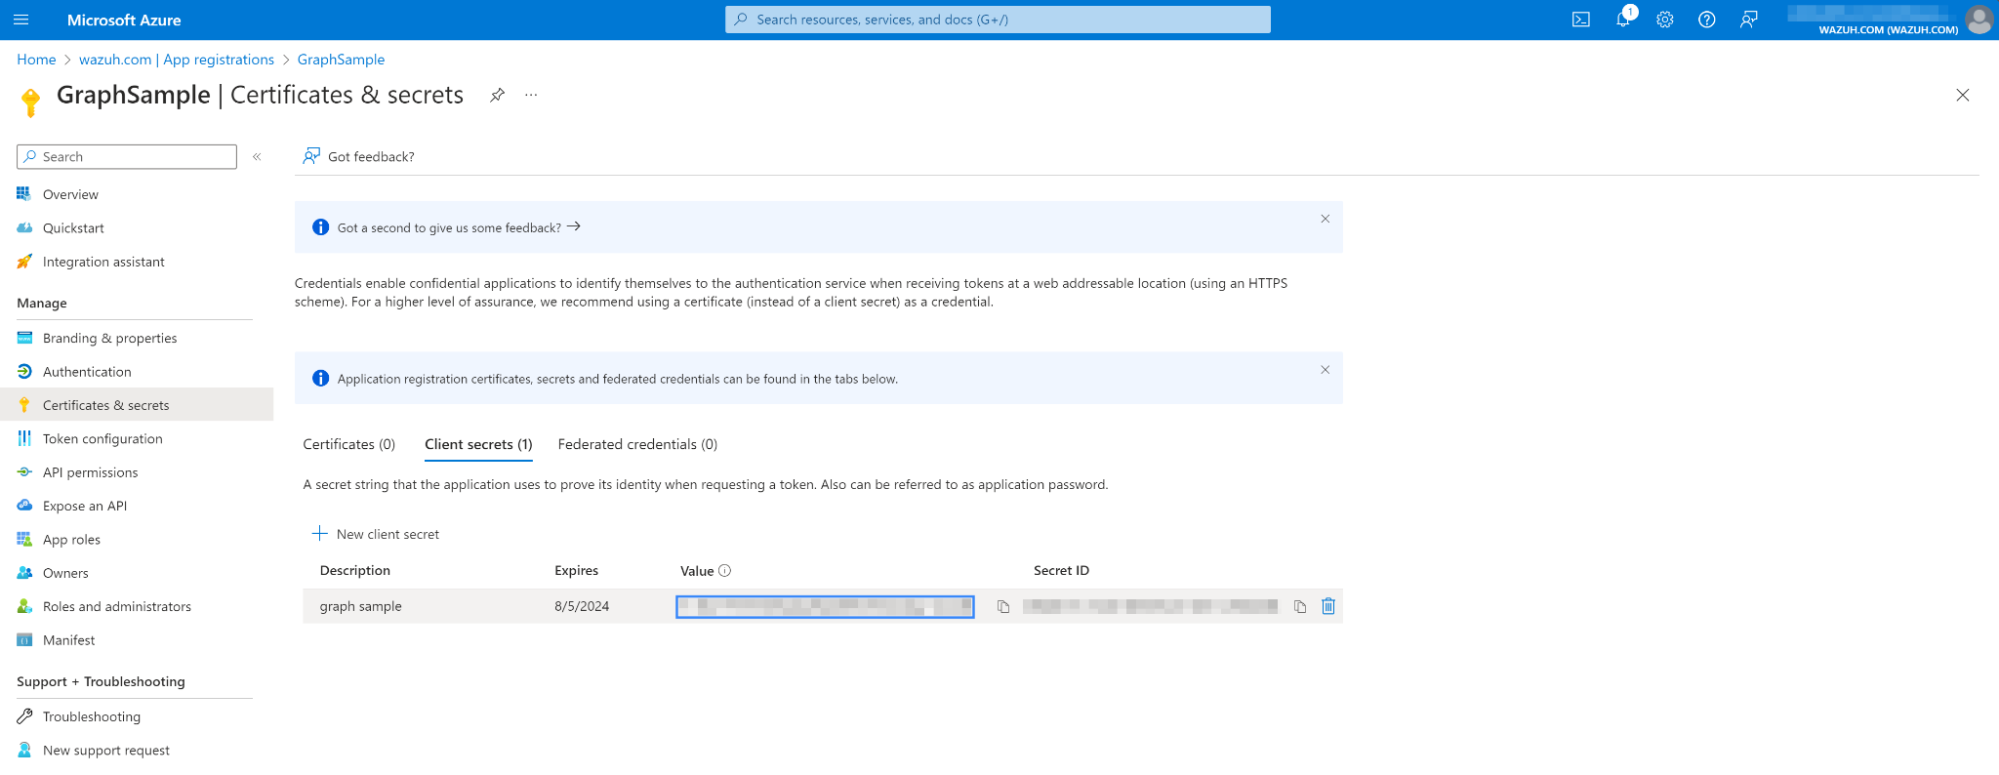This screenshot has height=775, width=1999.
Task: Open the Azure portal hamburger menu
Action: point(21,20)
